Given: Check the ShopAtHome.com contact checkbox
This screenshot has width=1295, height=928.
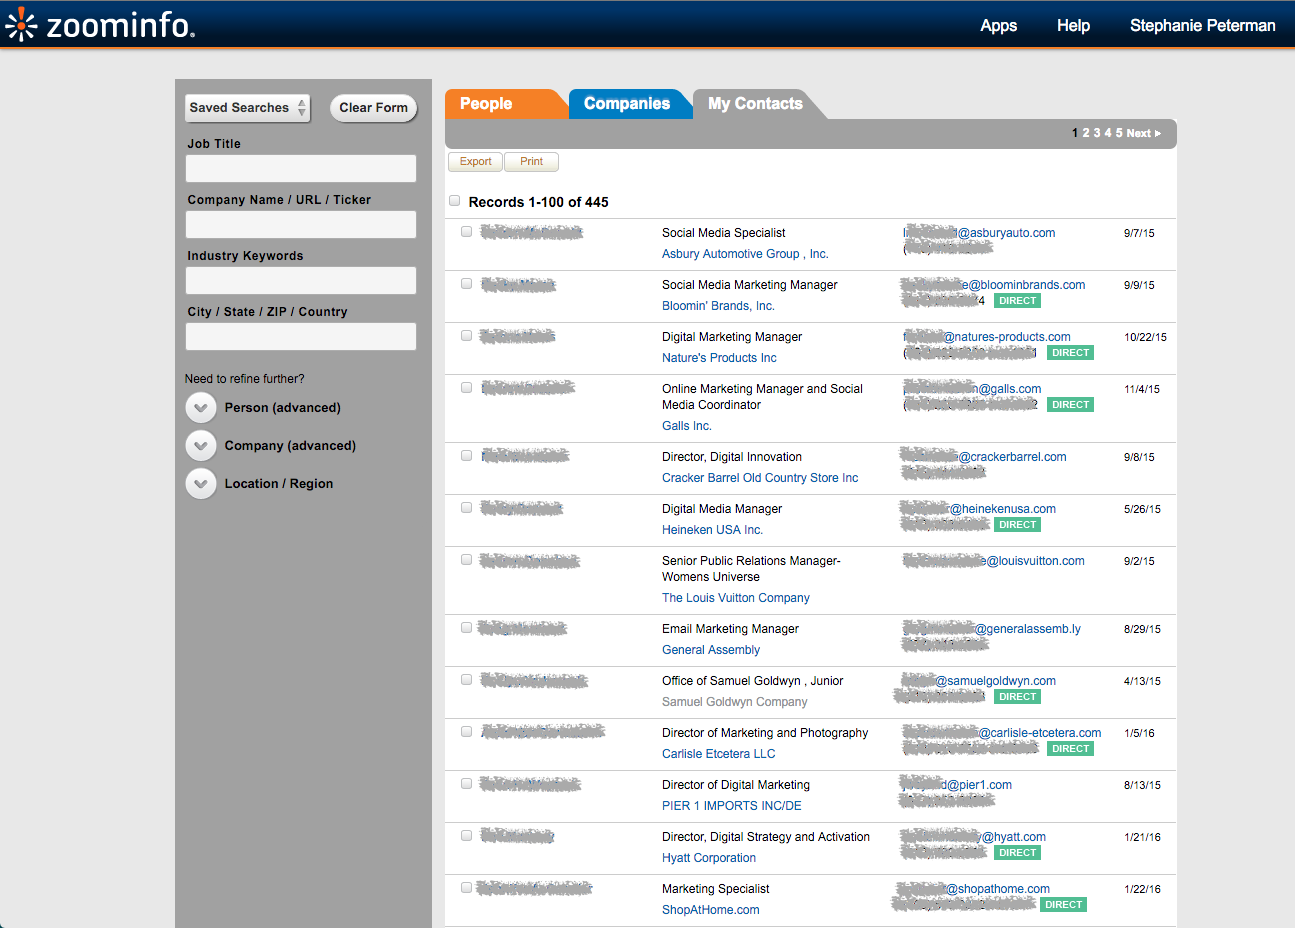Looking at the screenshot, I should coord(466,888).
